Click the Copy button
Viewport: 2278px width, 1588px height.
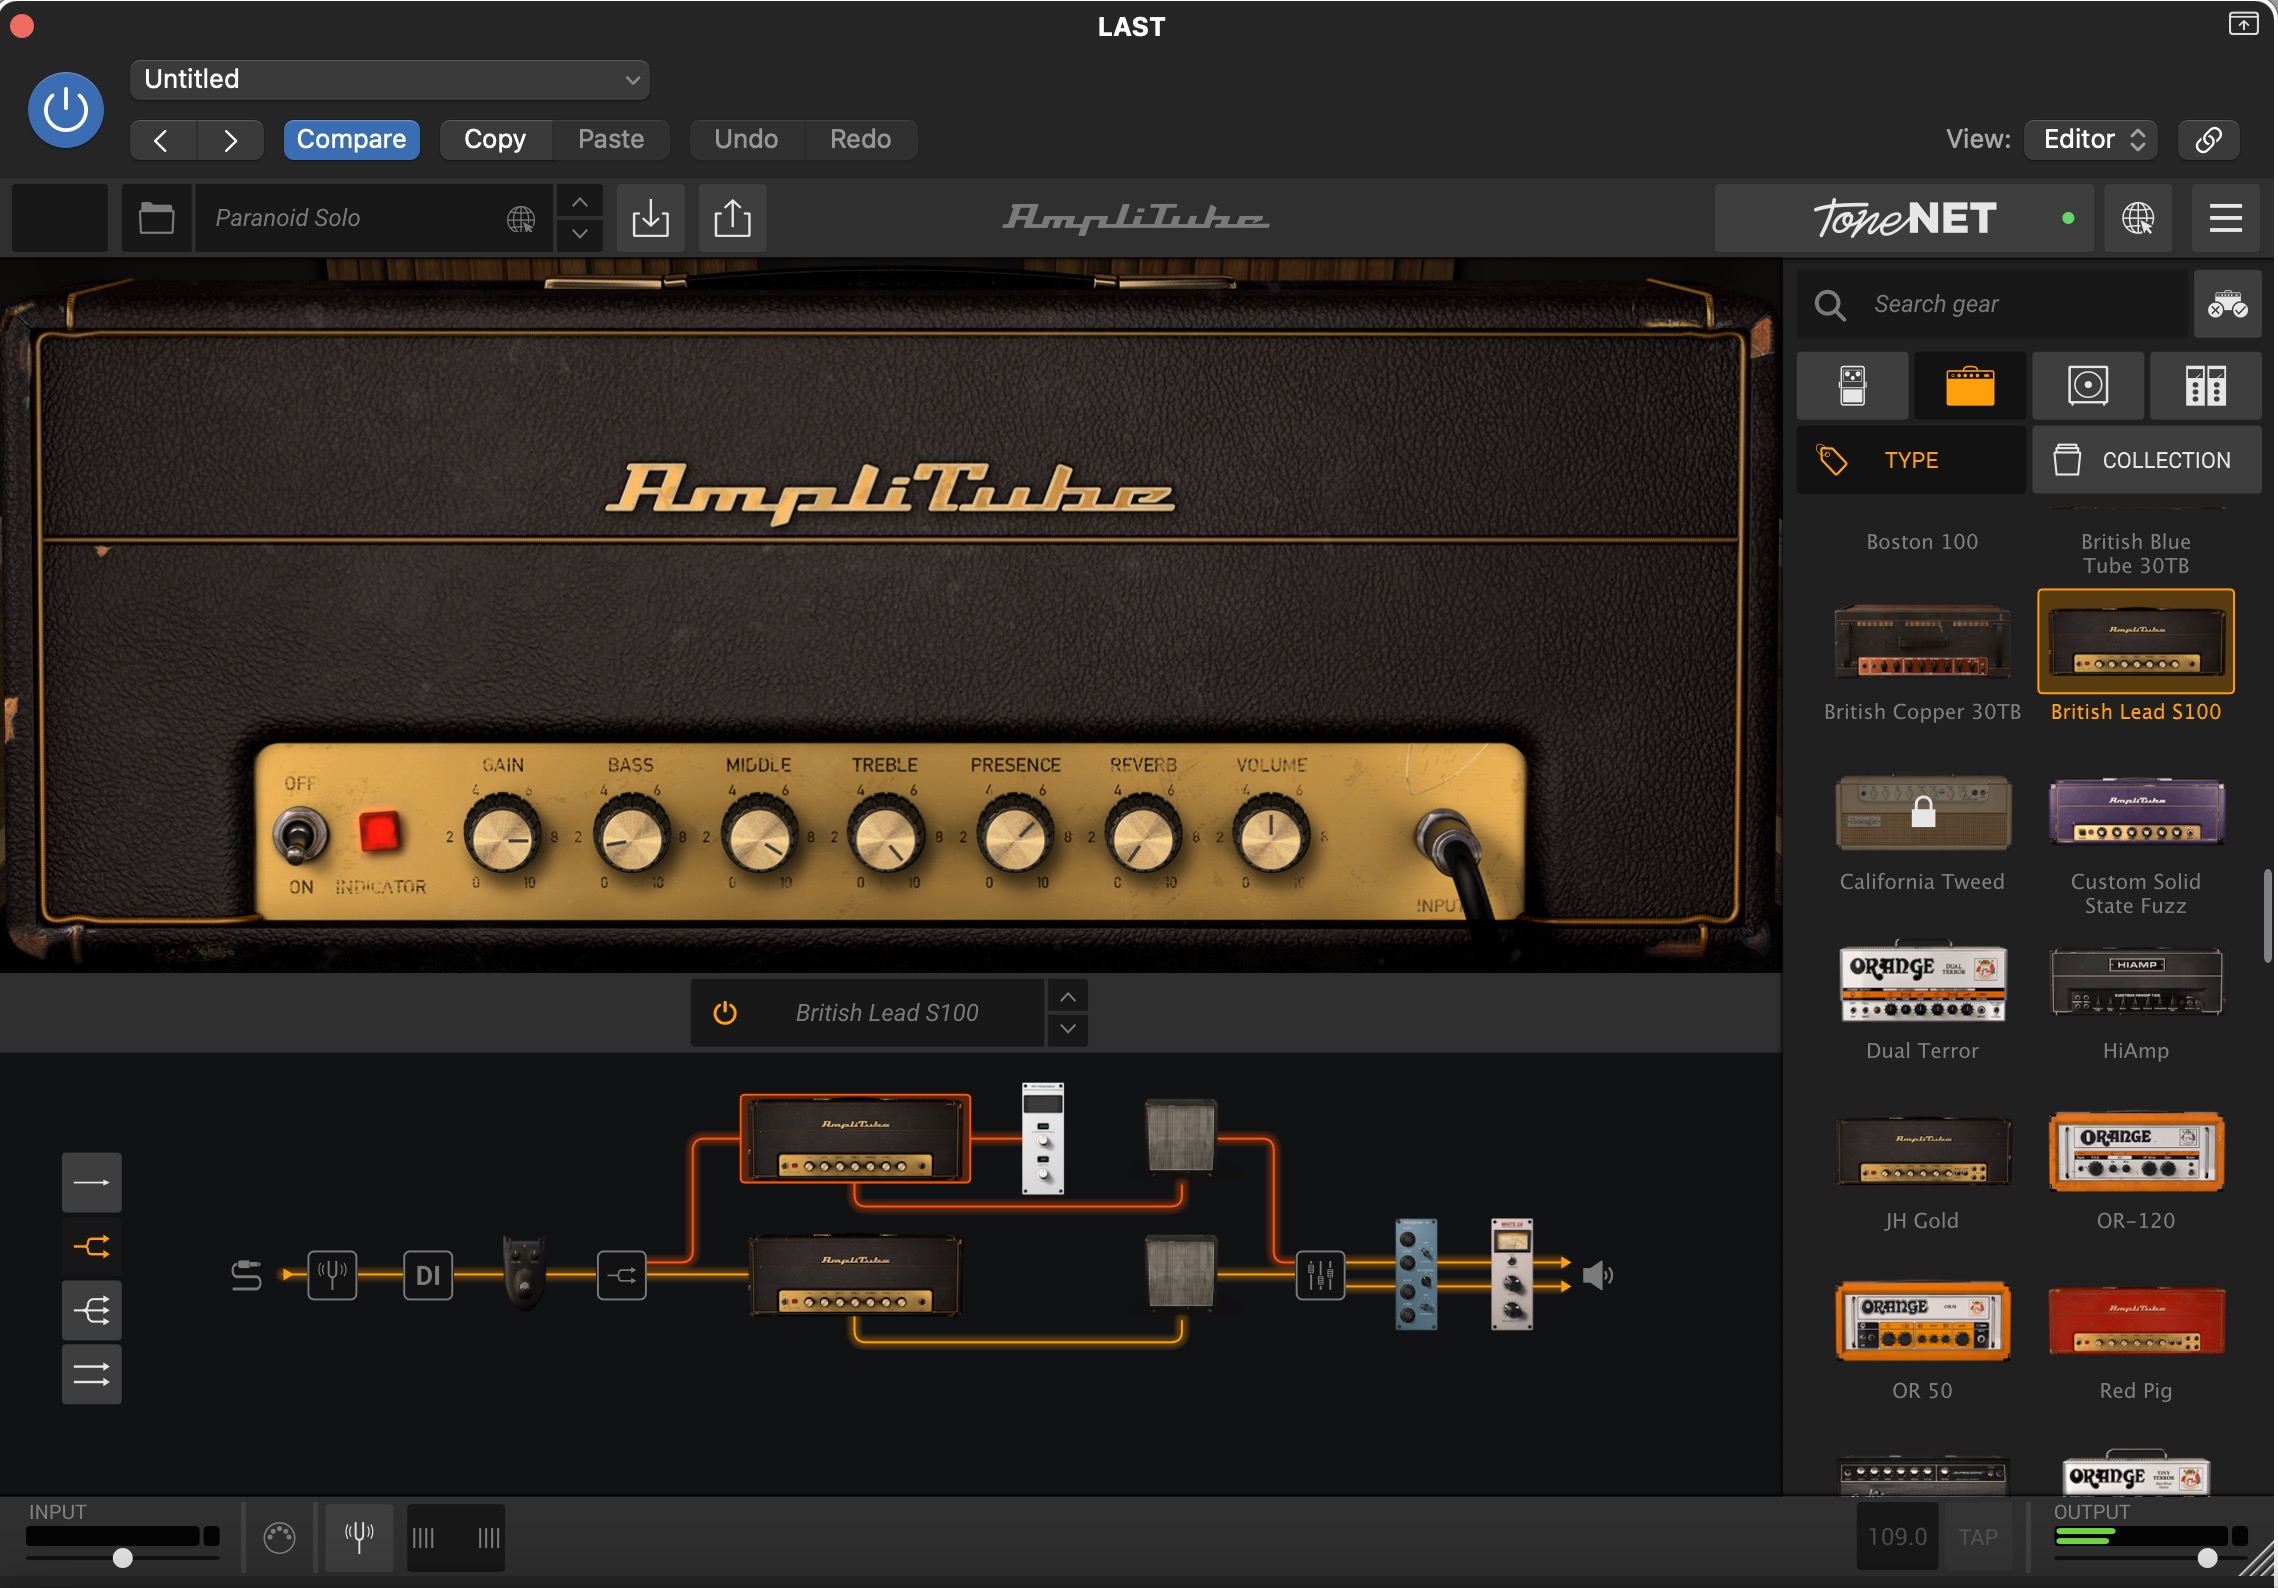[x=495, y=139]
